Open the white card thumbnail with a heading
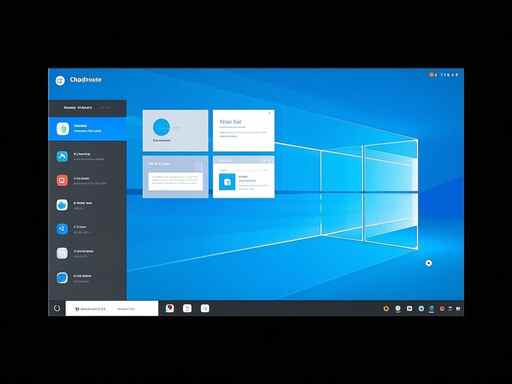Screen dimensions: 512x384 244,130
